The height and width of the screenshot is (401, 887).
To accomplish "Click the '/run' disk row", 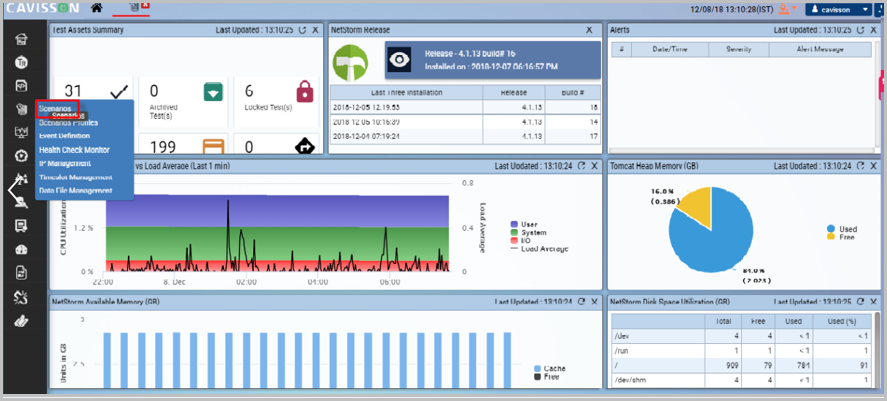I will [742, 351].
